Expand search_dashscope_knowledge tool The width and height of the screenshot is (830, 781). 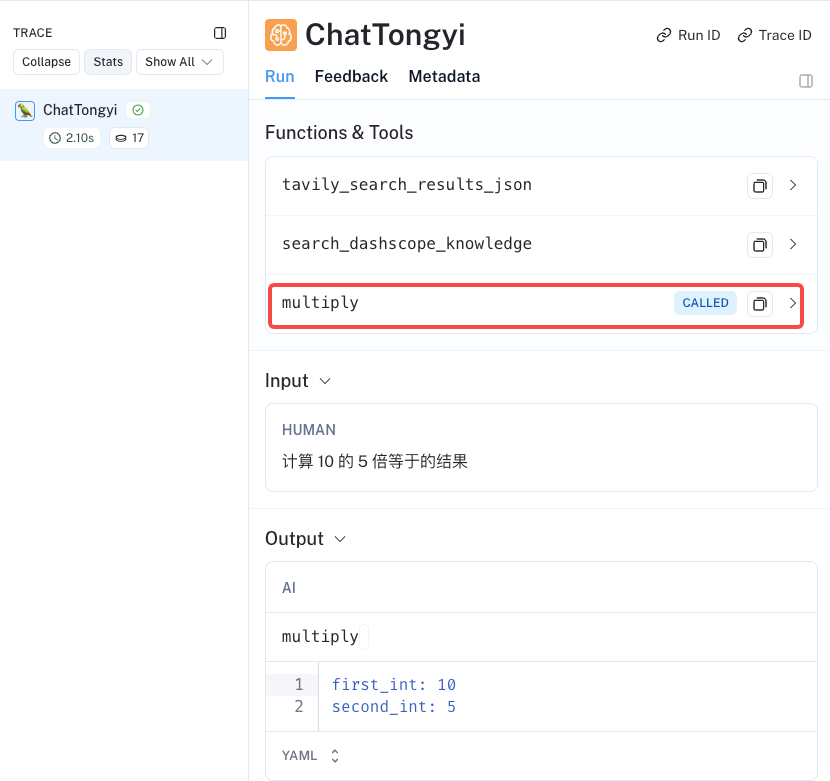click(792, 244)
